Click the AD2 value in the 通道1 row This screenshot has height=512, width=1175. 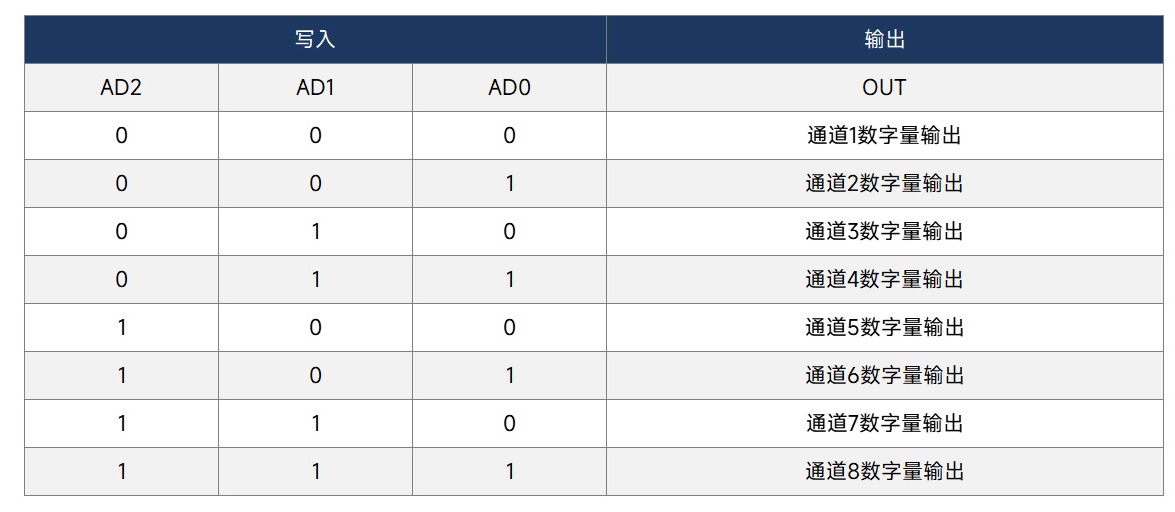click(121, 136)
